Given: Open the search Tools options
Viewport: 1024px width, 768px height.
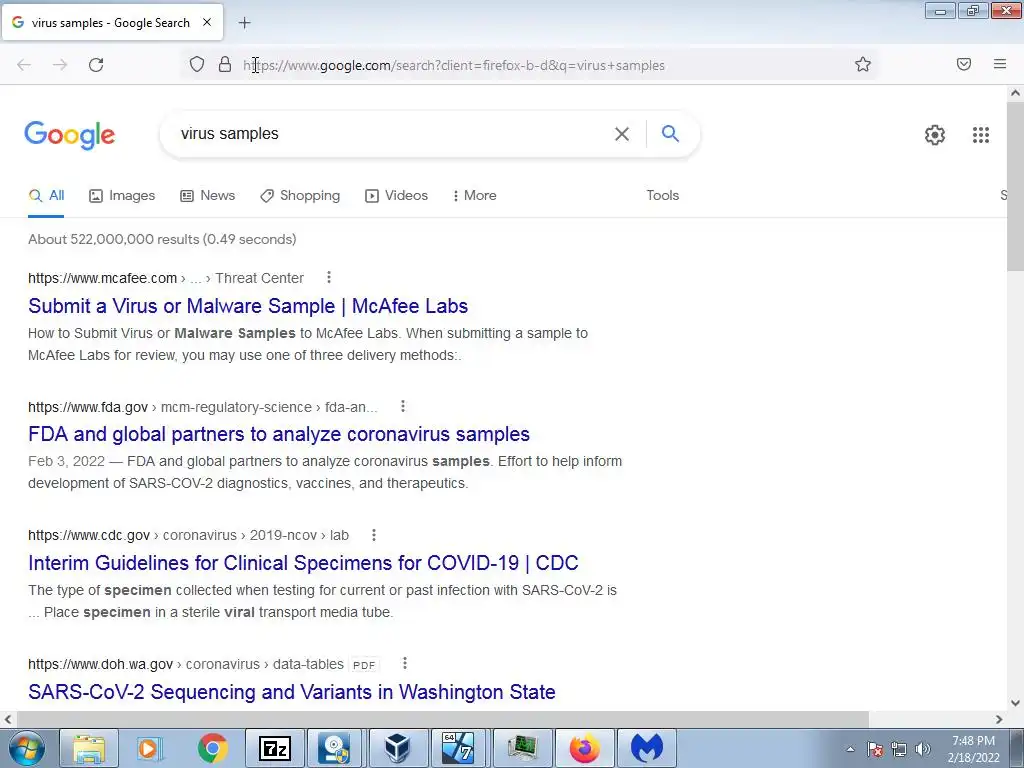Looking at the screenshot, I should tap(662, 195).
